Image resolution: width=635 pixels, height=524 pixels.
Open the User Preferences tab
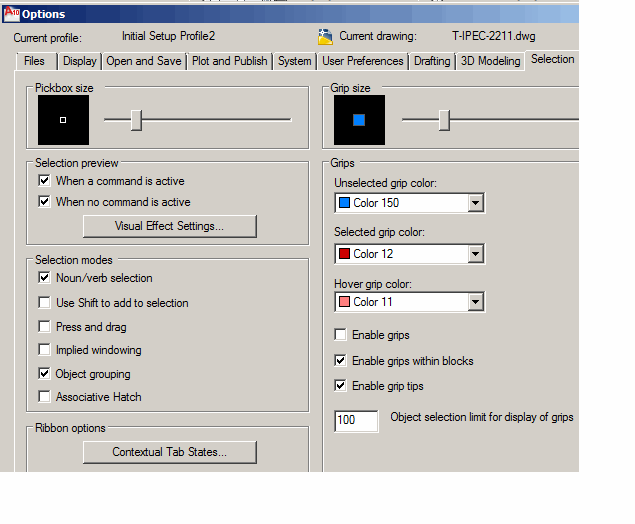click(x=363, y=61)
